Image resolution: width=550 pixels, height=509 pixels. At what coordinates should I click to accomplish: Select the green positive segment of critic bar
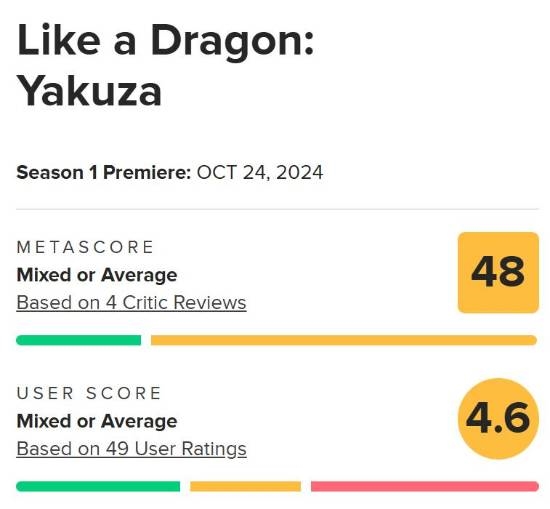79,340
